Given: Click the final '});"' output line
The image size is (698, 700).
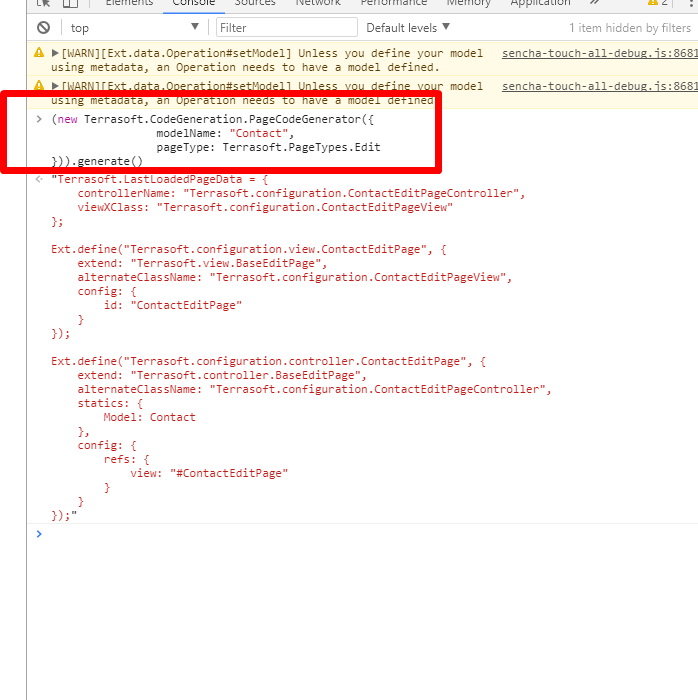Looking at the screenshot, I should pyautogui.click(x=64, y=516).
